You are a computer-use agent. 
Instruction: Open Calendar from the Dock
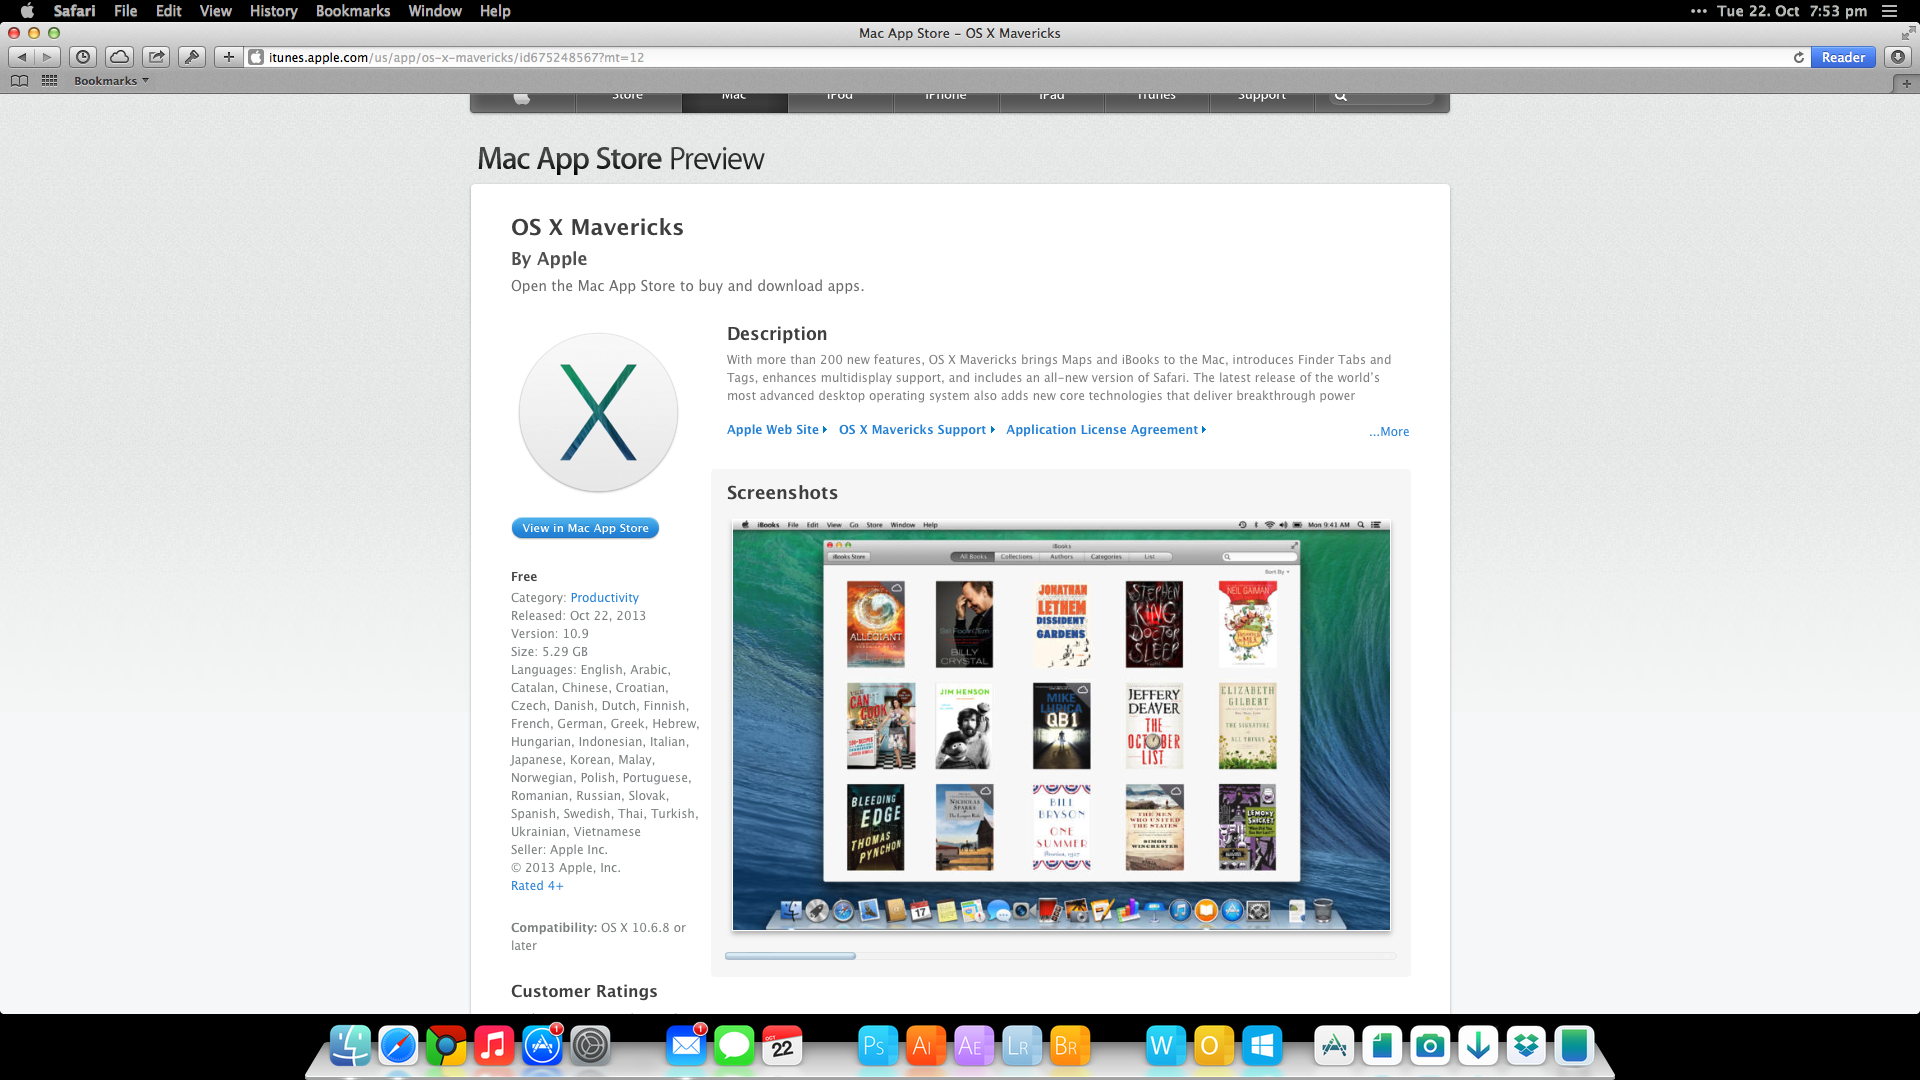coord(782,1046)
